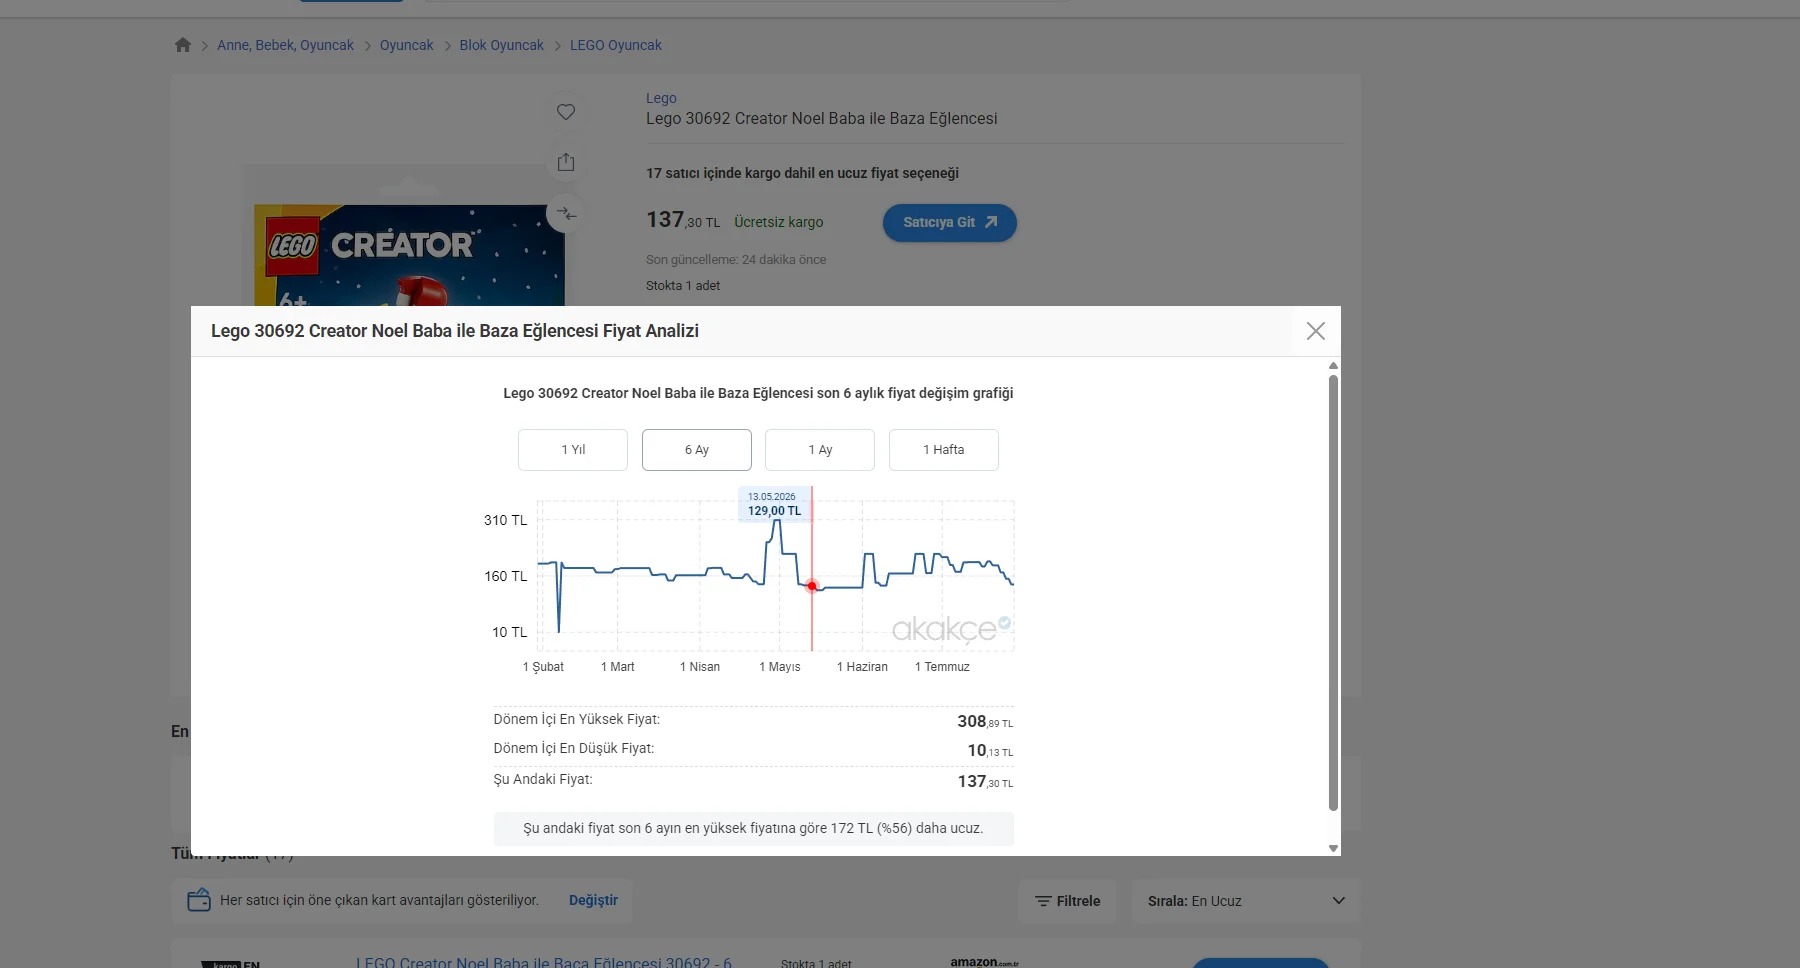Open the Lego brand link
Screen dimensions: 1800x968
coord(661,98)
